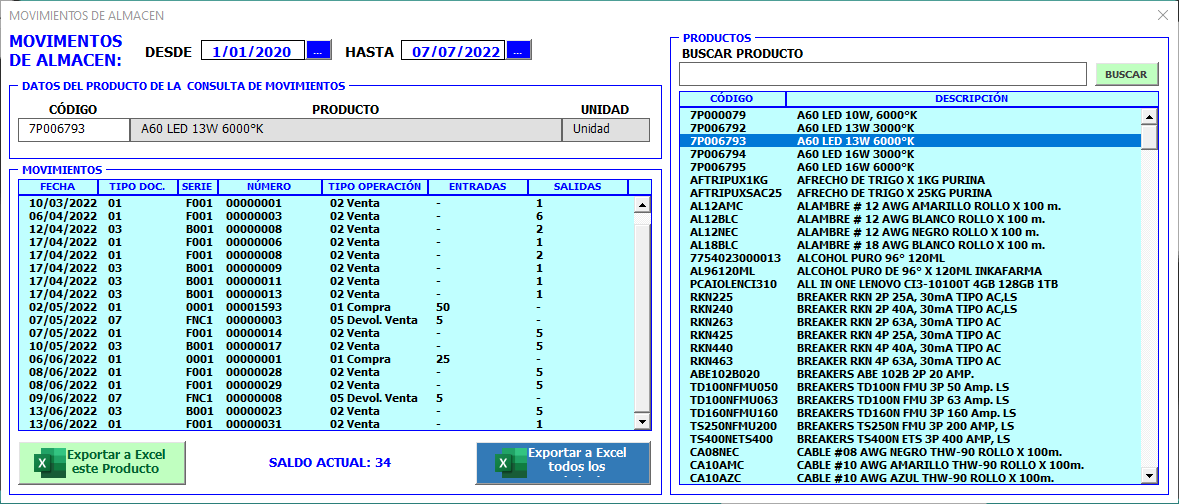The height and width of the screenshot is (504, 1179).
Task: Select product TD100NFMU063 breaker 63 Amp
Action: tap(911, 400)
